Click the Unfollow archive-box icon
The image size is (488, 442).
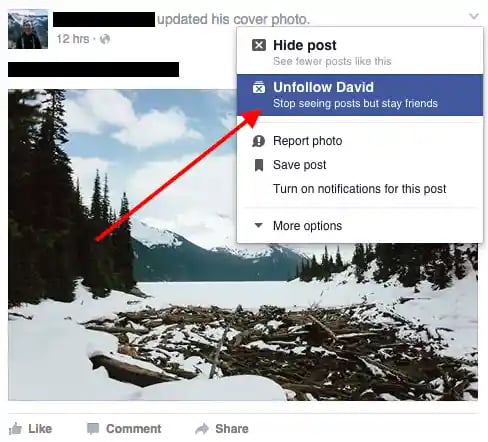point(259,87)
